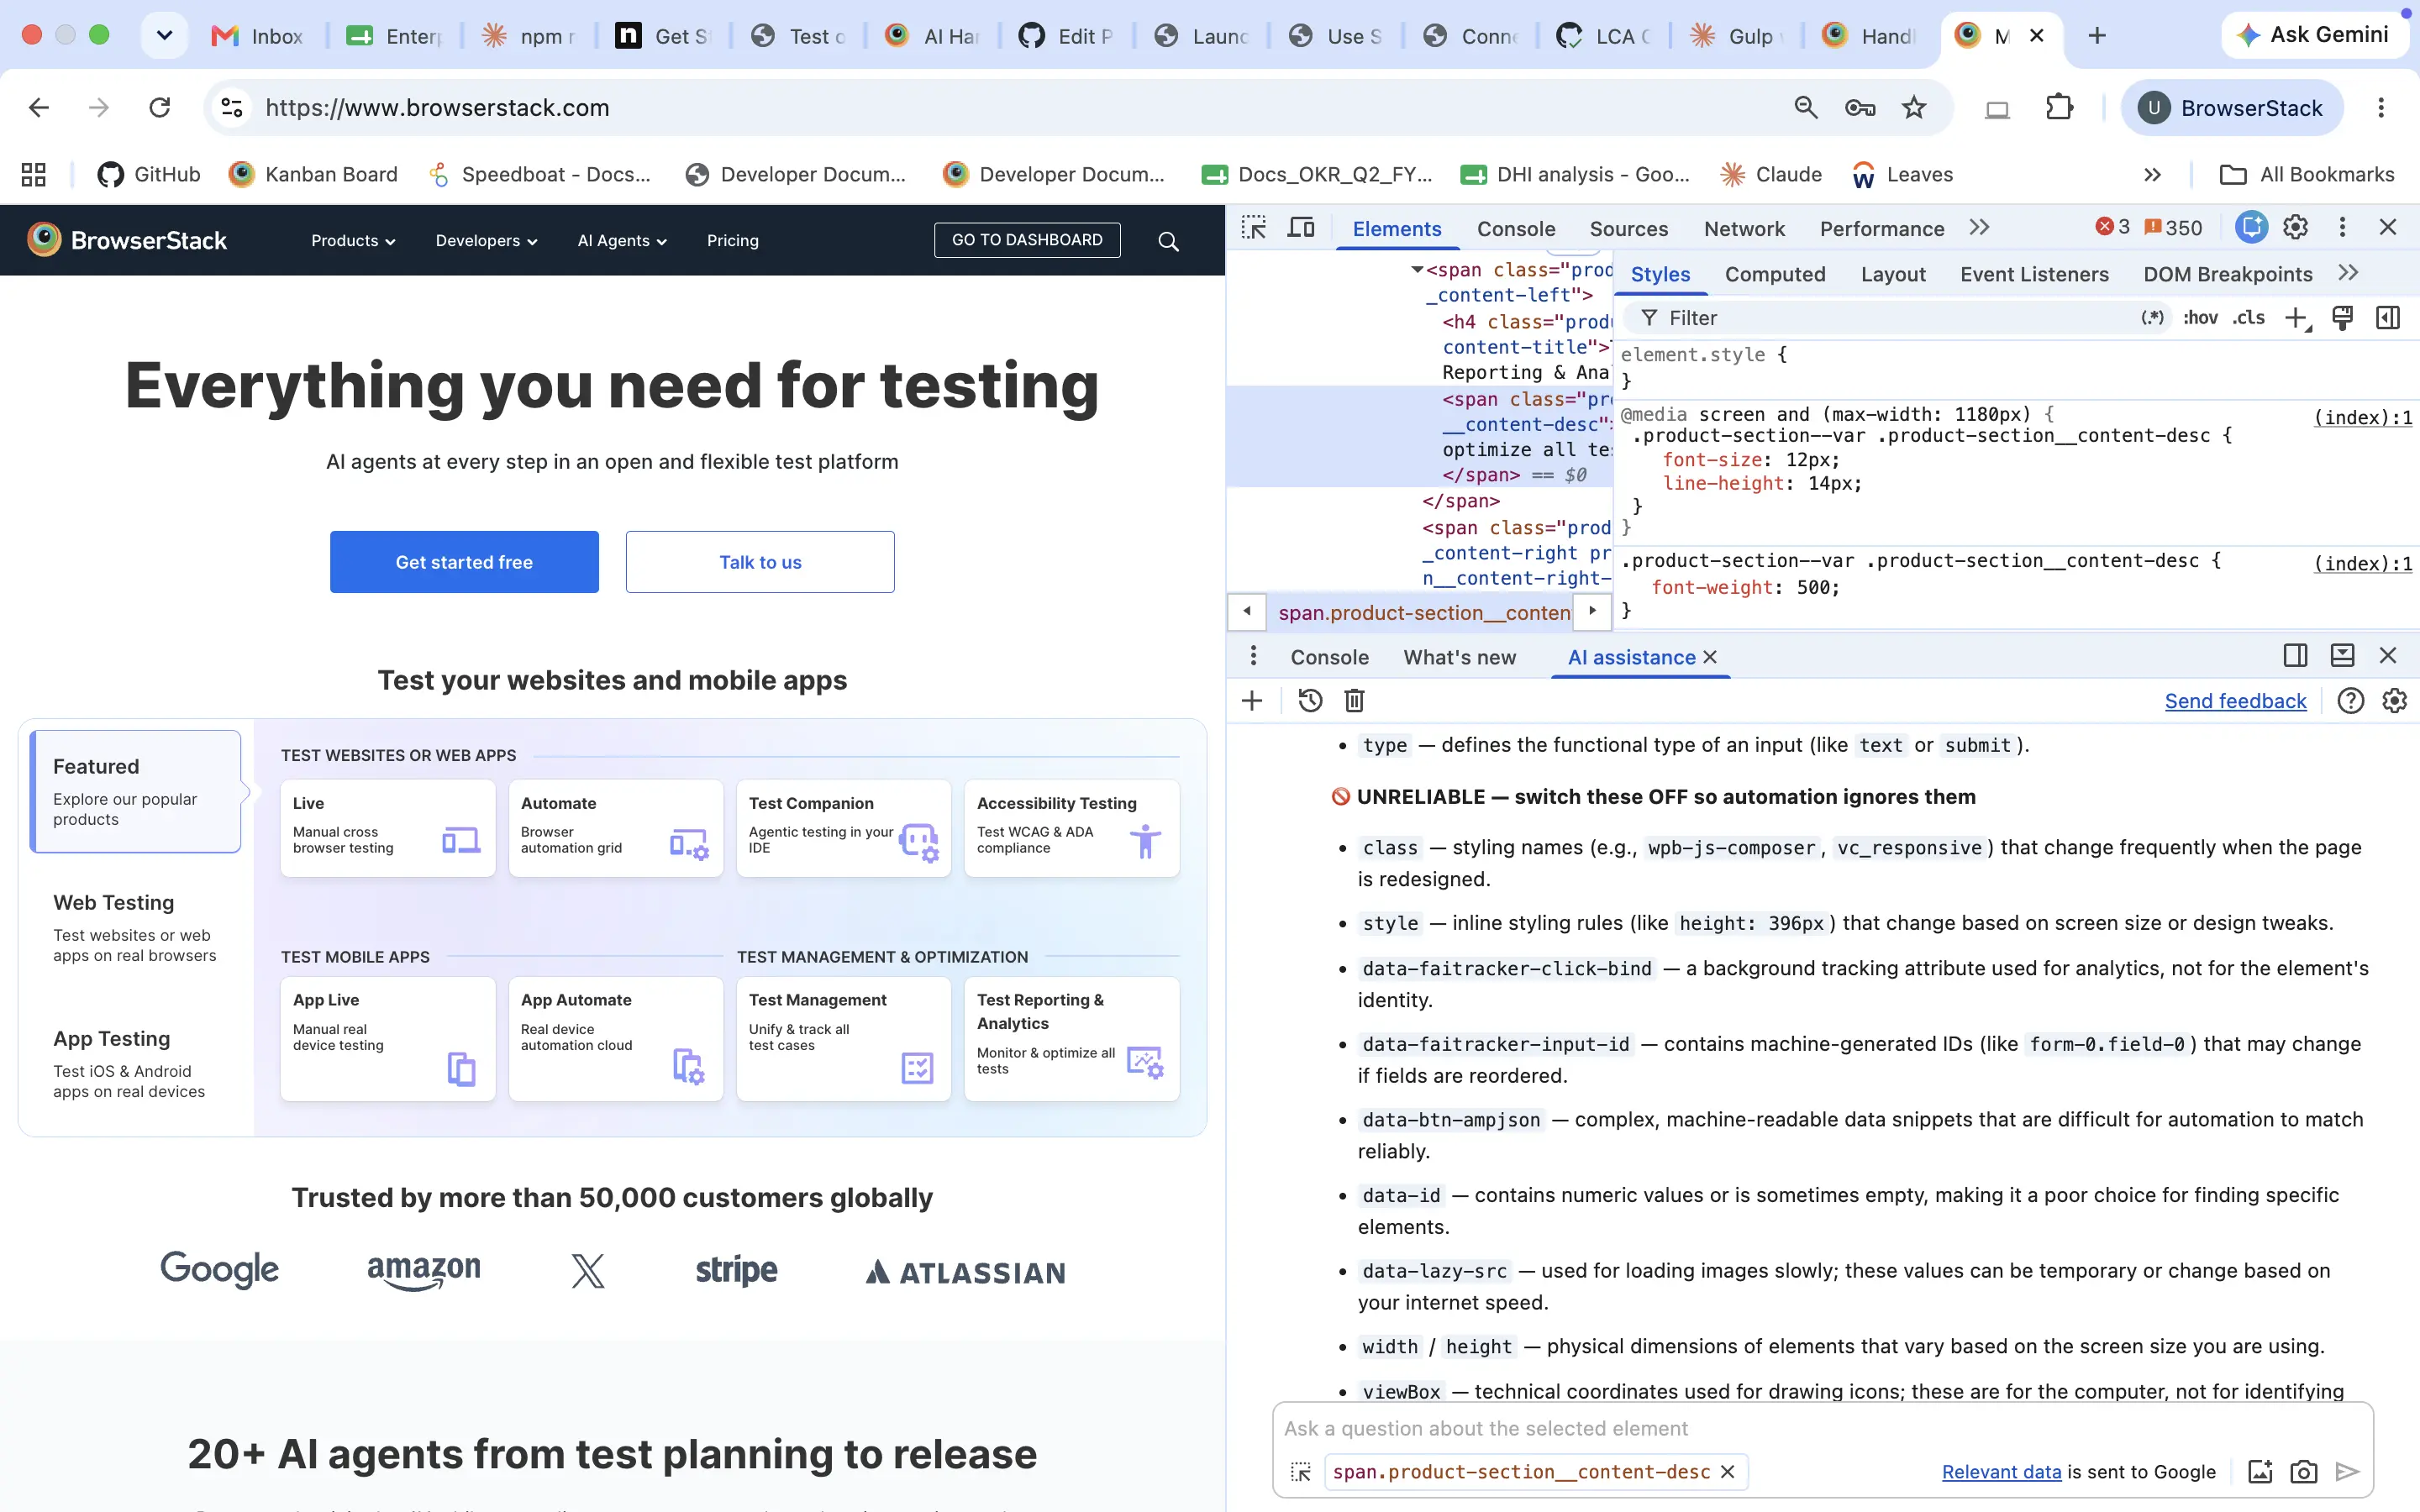
Task: Delete the current AI chat
Action: point(1355,701)
